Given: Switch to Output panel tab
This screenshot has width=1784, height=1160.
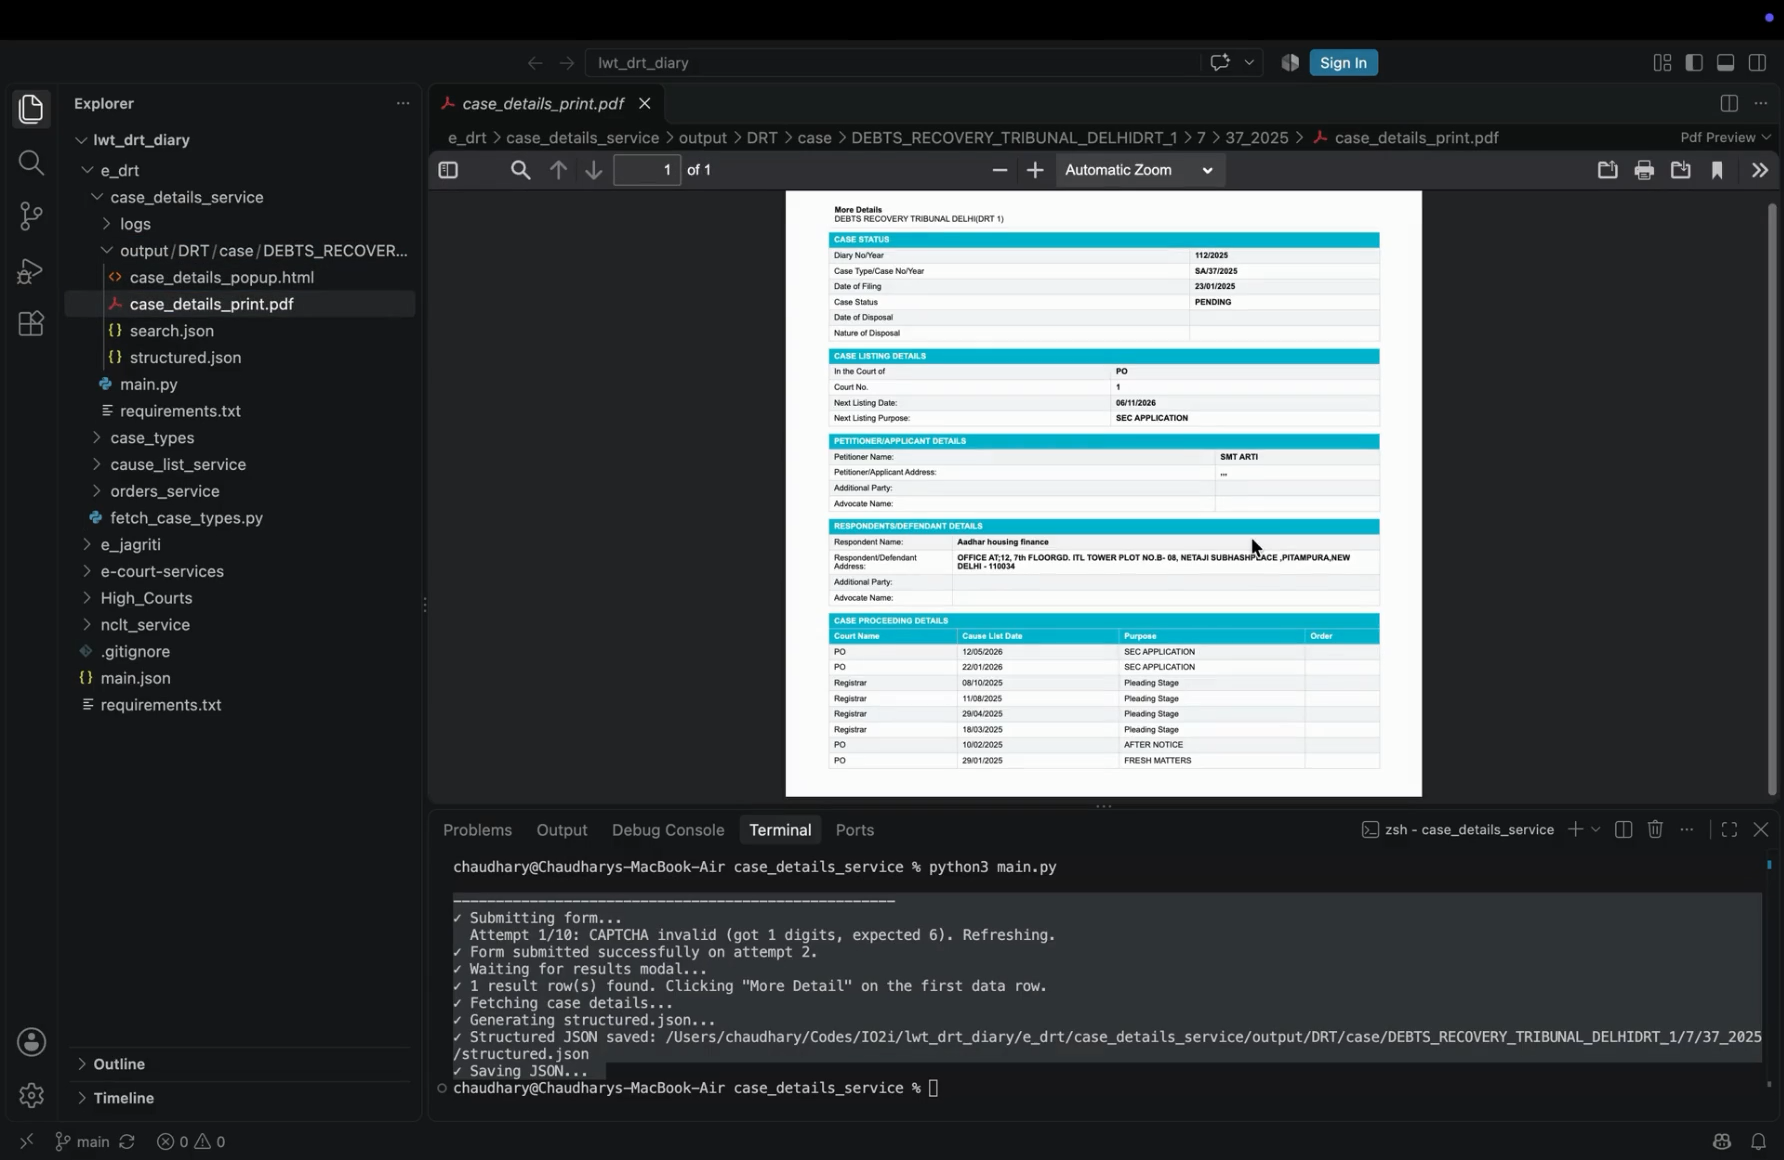Looking at the screenshot, I should click(x=562, y=830).
